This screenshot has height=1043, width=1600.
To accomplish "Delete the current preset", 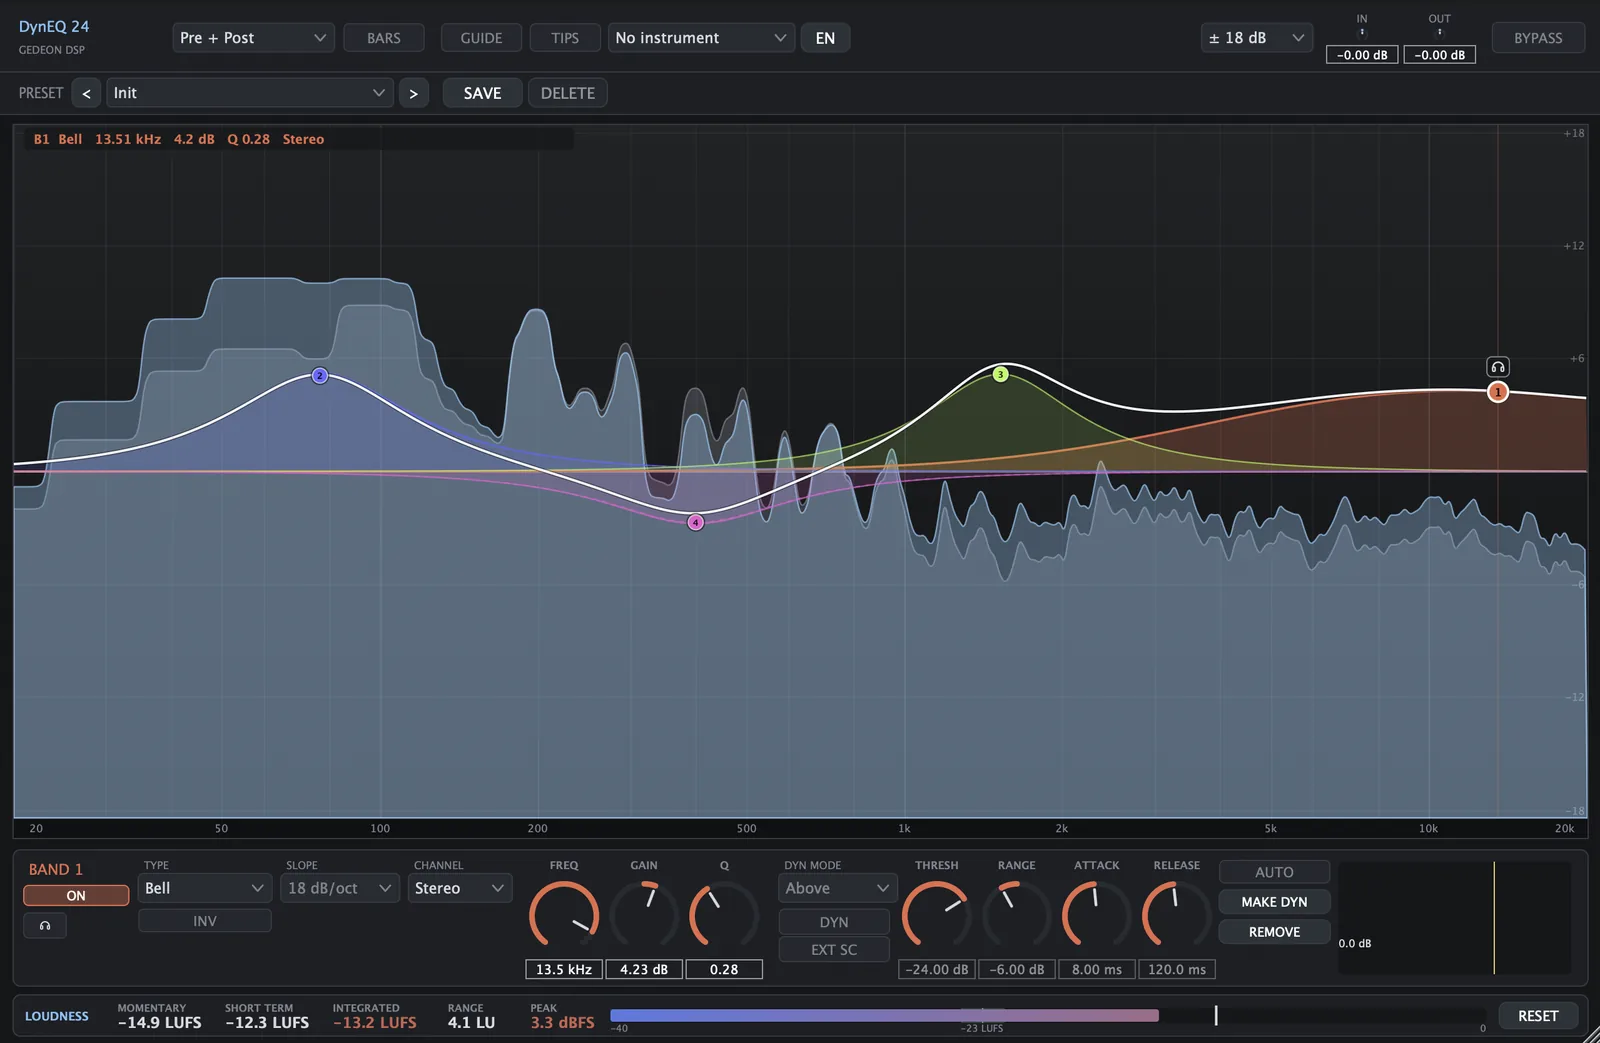I will click(568, 93).
